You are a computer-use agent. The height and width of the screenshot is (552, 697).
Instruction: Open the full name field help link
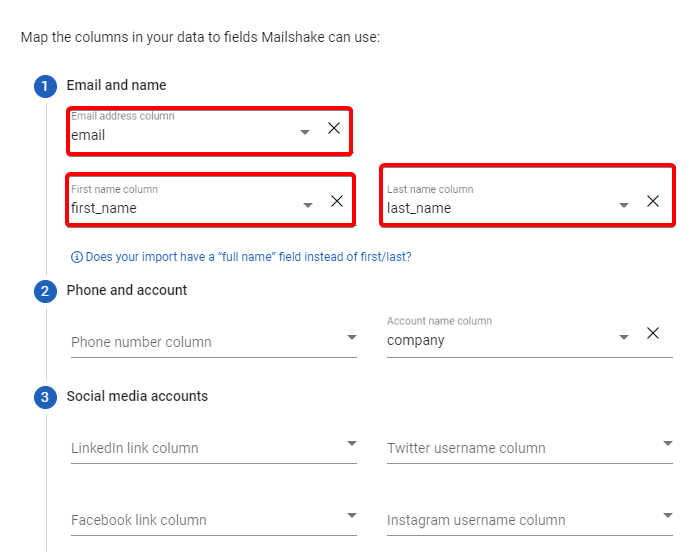[248, 257]
